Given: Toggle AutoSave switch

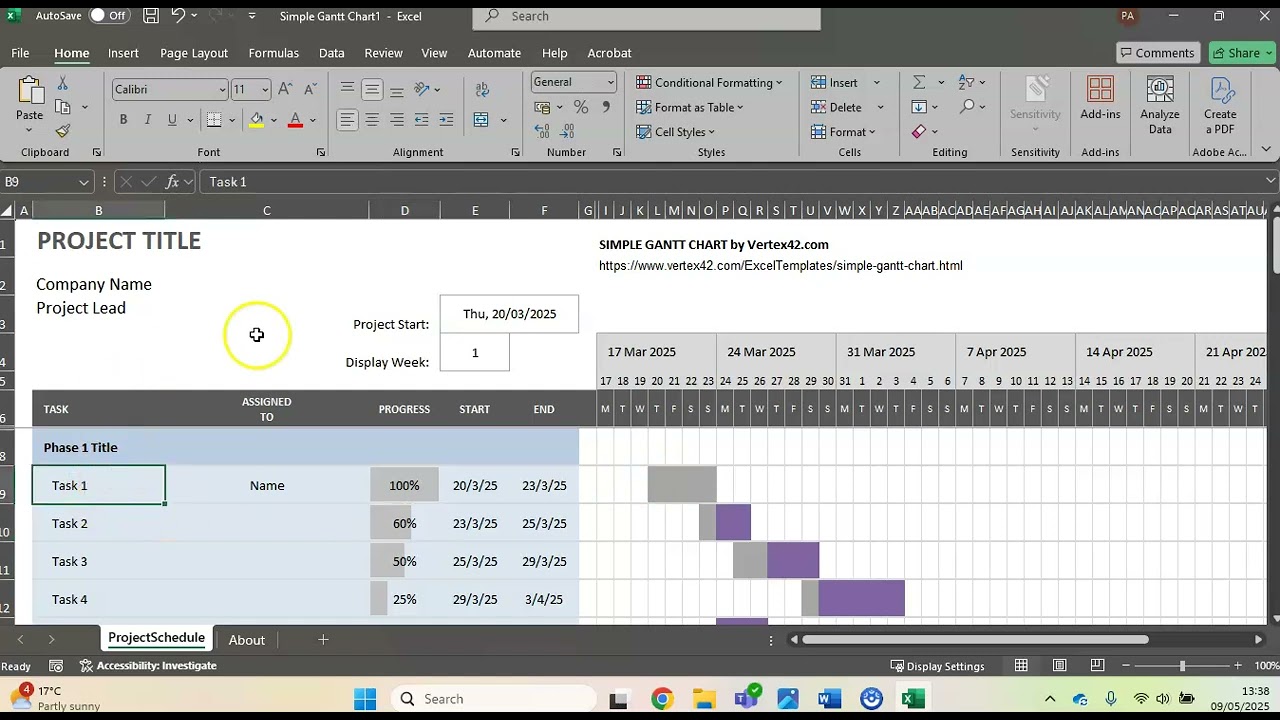Looking at the screenshot, I should 108,16.
